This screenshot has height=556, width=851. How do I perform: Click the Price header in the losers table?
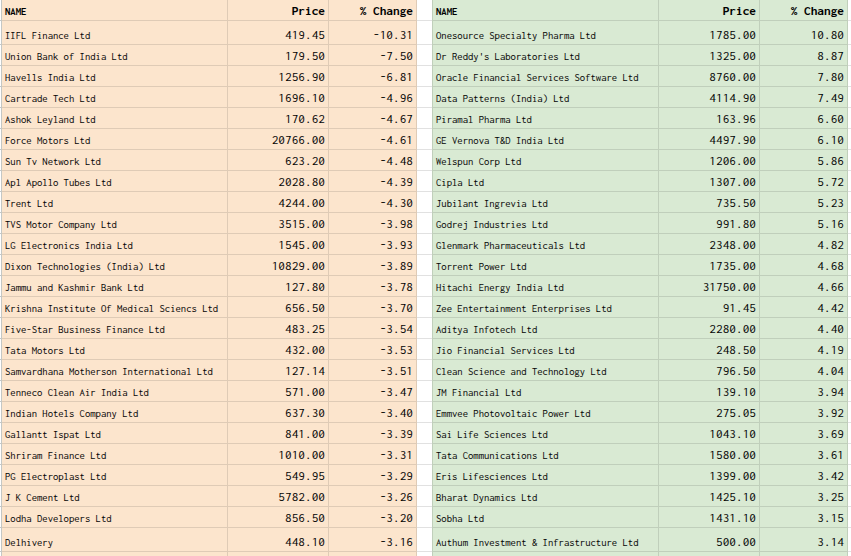308,11
